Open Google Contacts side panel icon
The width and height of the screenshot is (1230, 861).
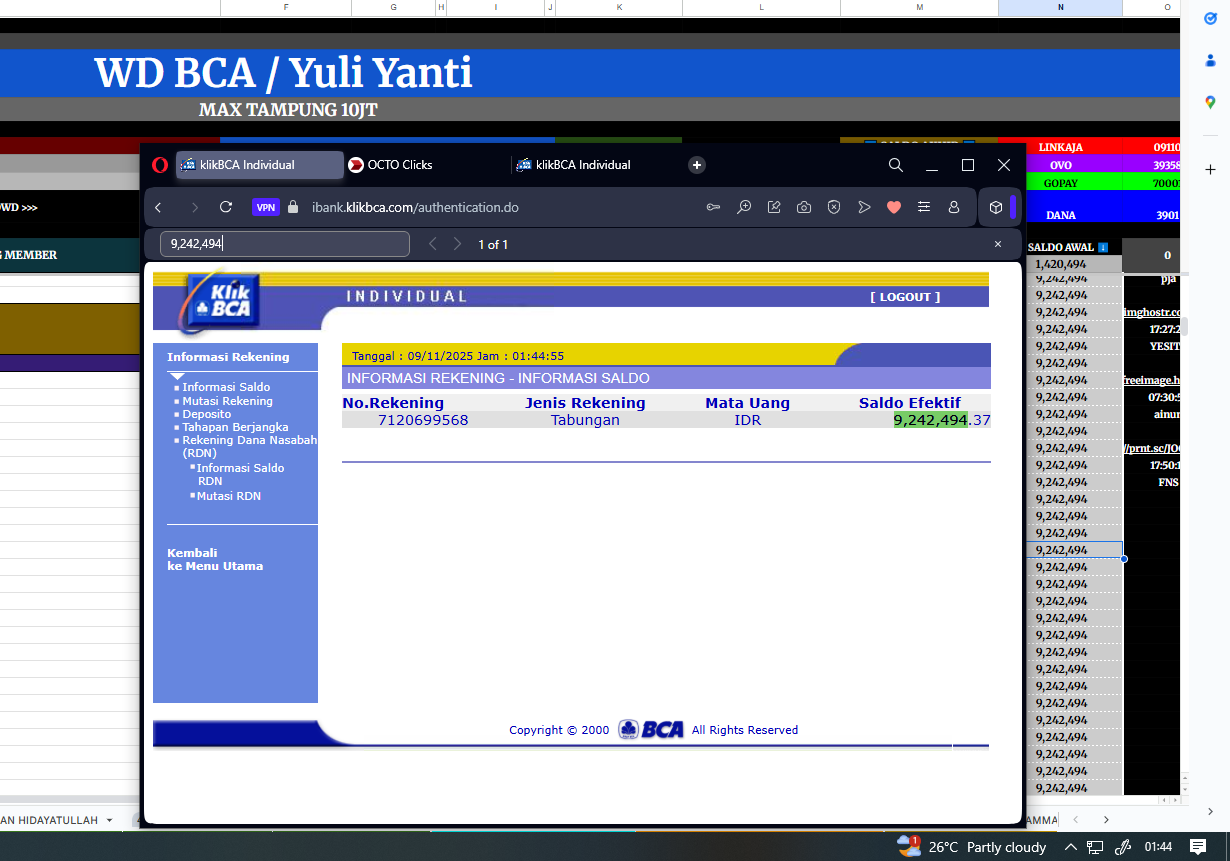click(1210, 60)
